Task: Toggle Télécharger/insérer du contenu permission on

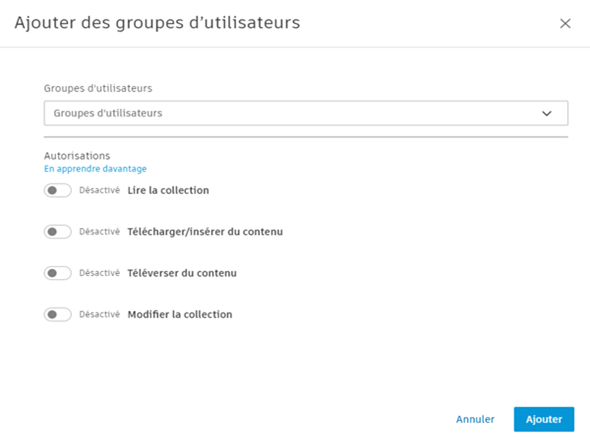Action: [58, 232]
